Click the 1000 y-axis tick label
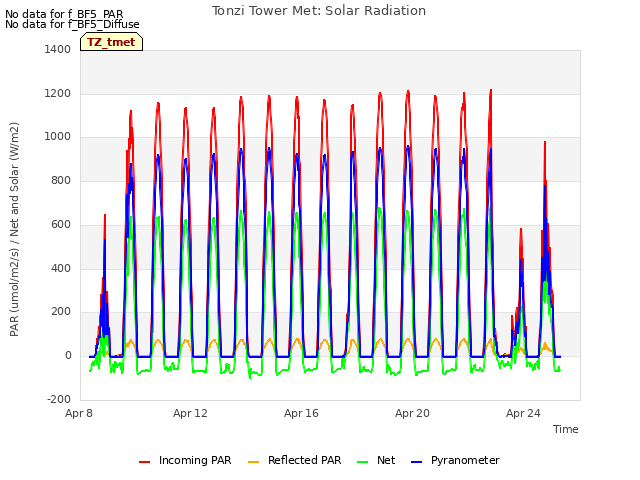640x480 pixels. tap(58, 137)
